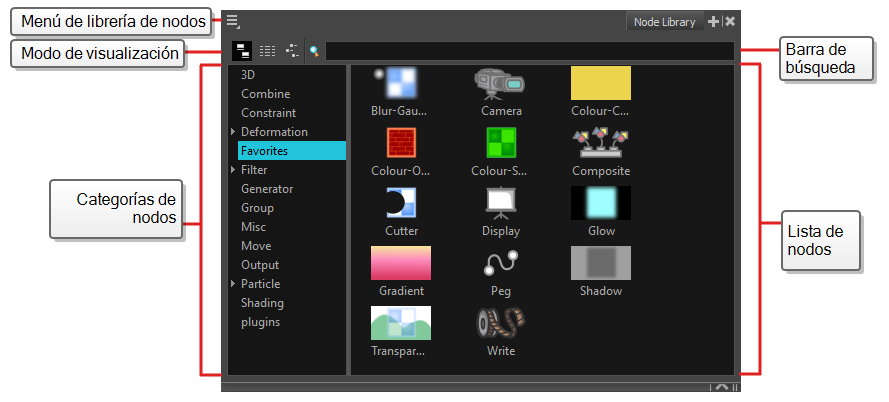Select the Transparency node icon

[401, 323]
